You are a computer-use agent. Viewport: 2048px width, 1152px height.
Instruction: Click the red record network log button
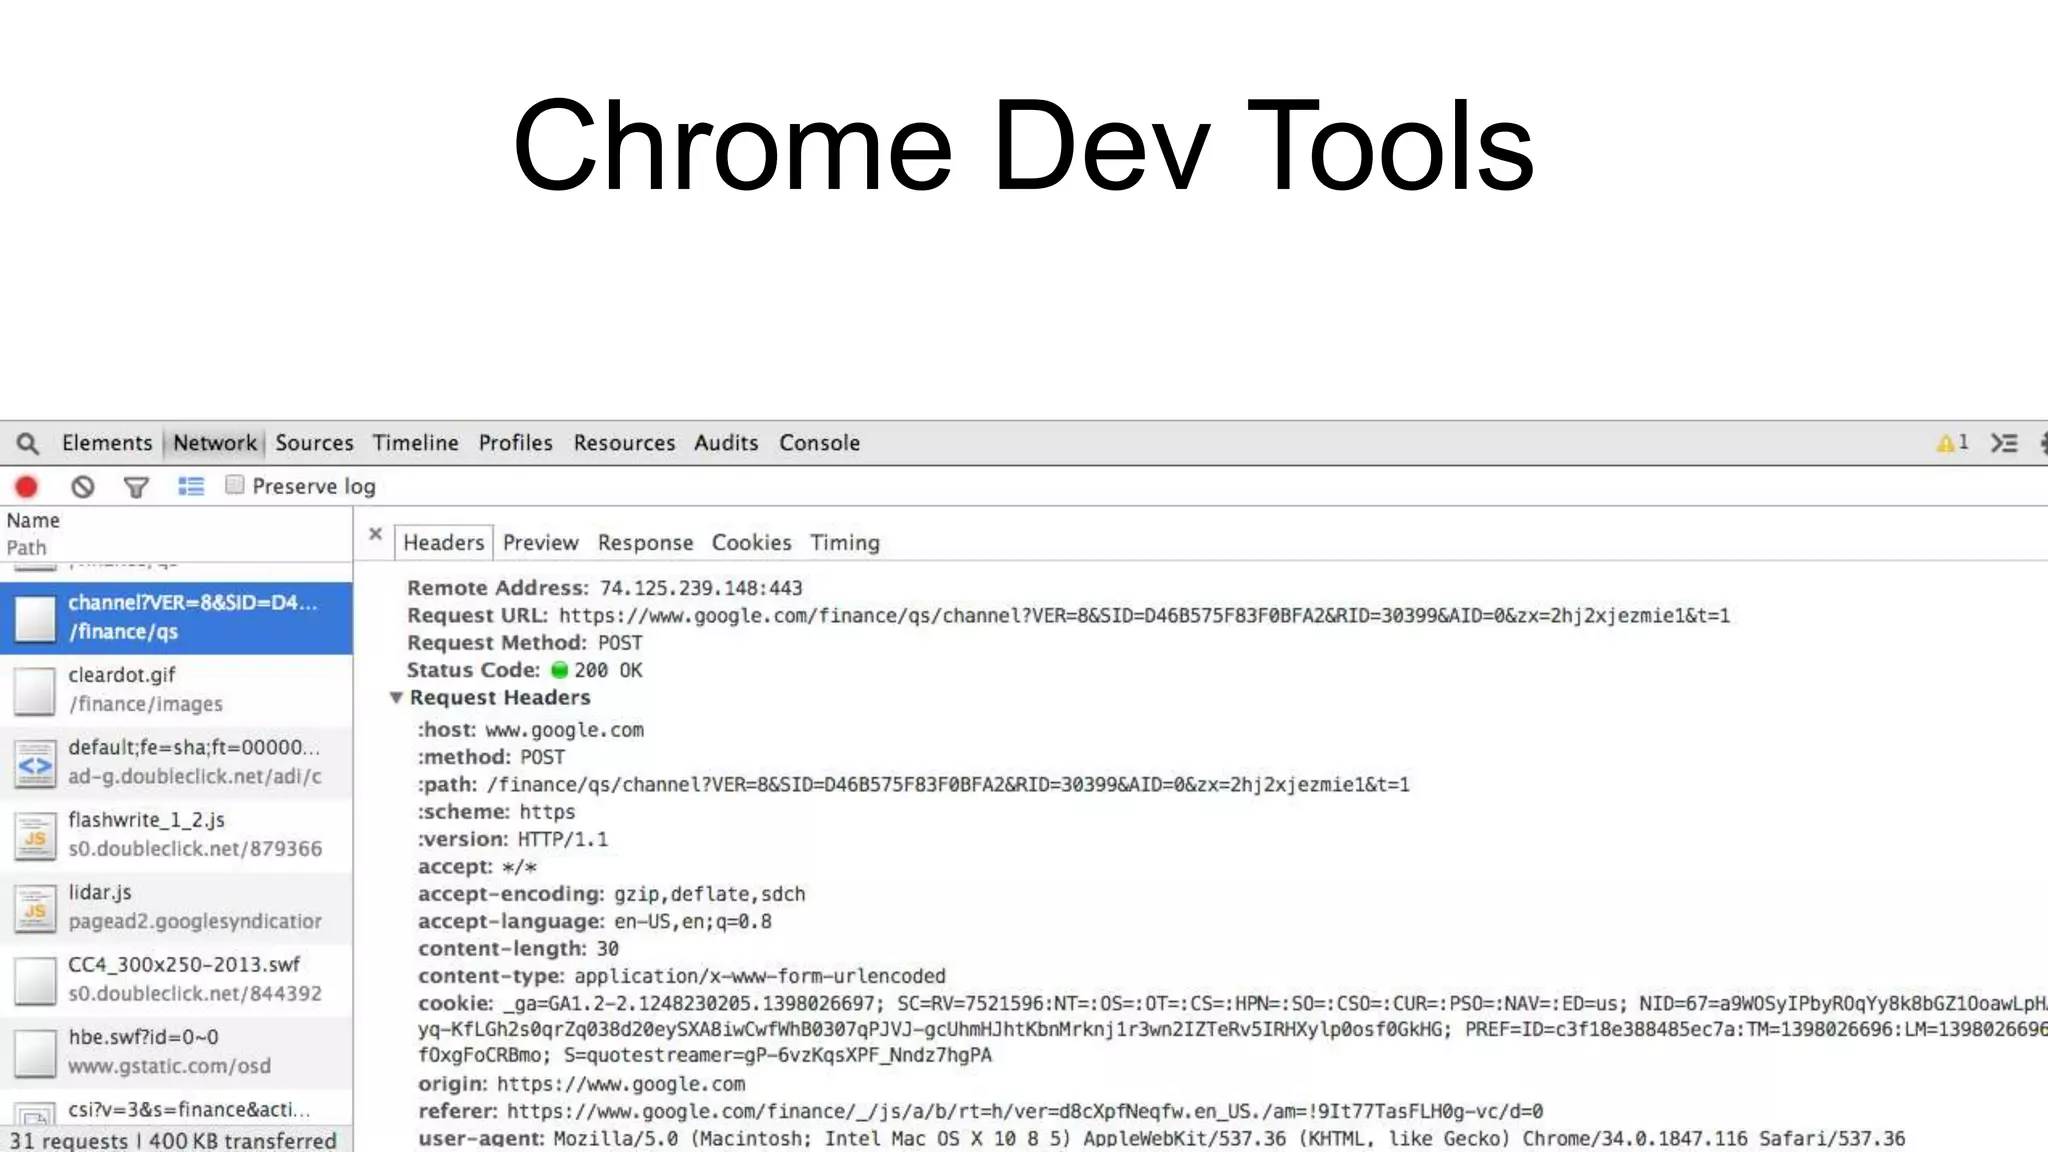pos(26,487)
